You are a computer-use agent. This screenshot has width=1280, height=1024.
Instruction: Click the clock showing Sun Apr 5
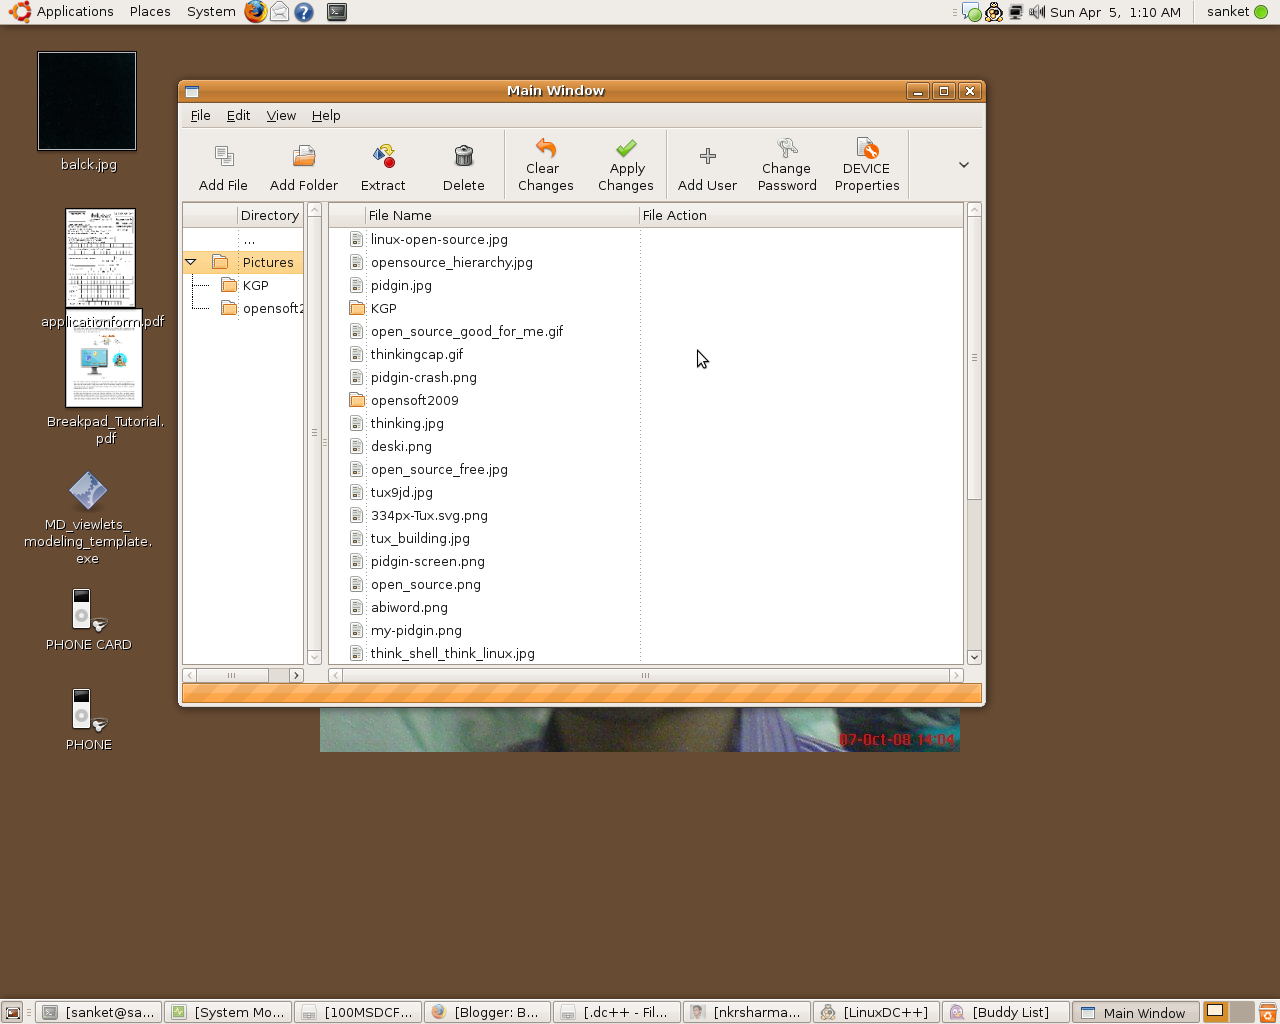[x=1115, y=12]
